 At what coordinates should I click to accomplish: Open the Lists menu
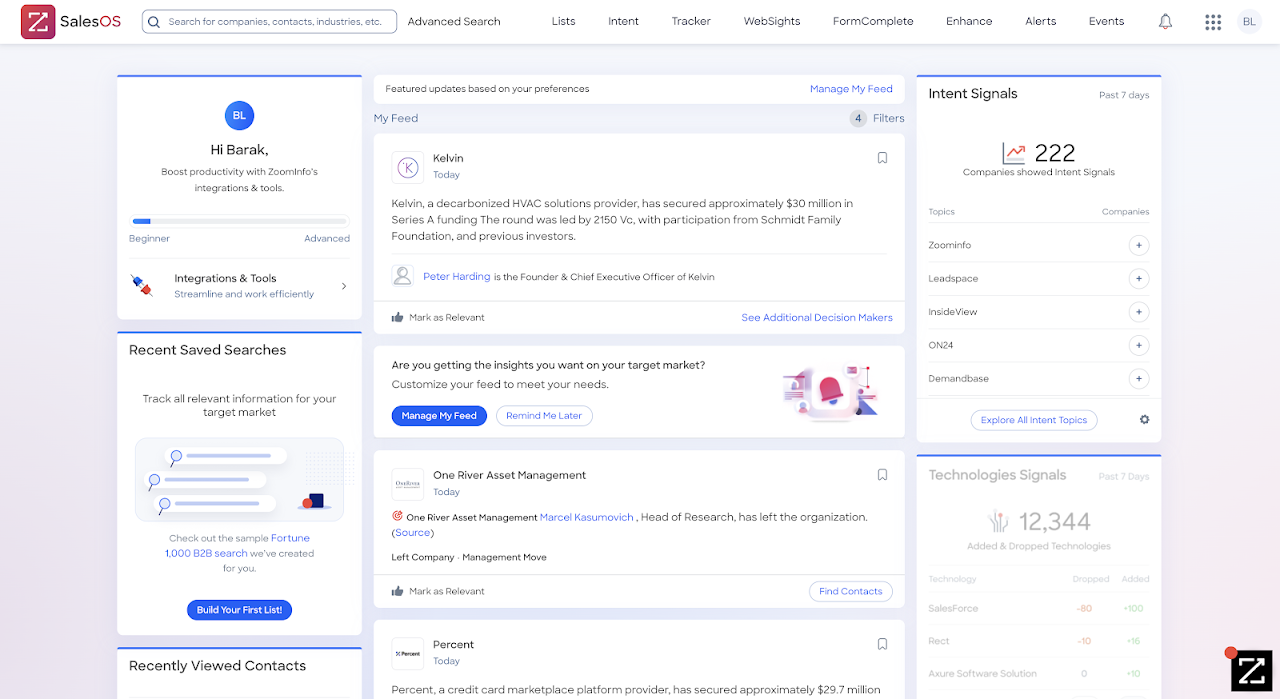coord(563,21)
